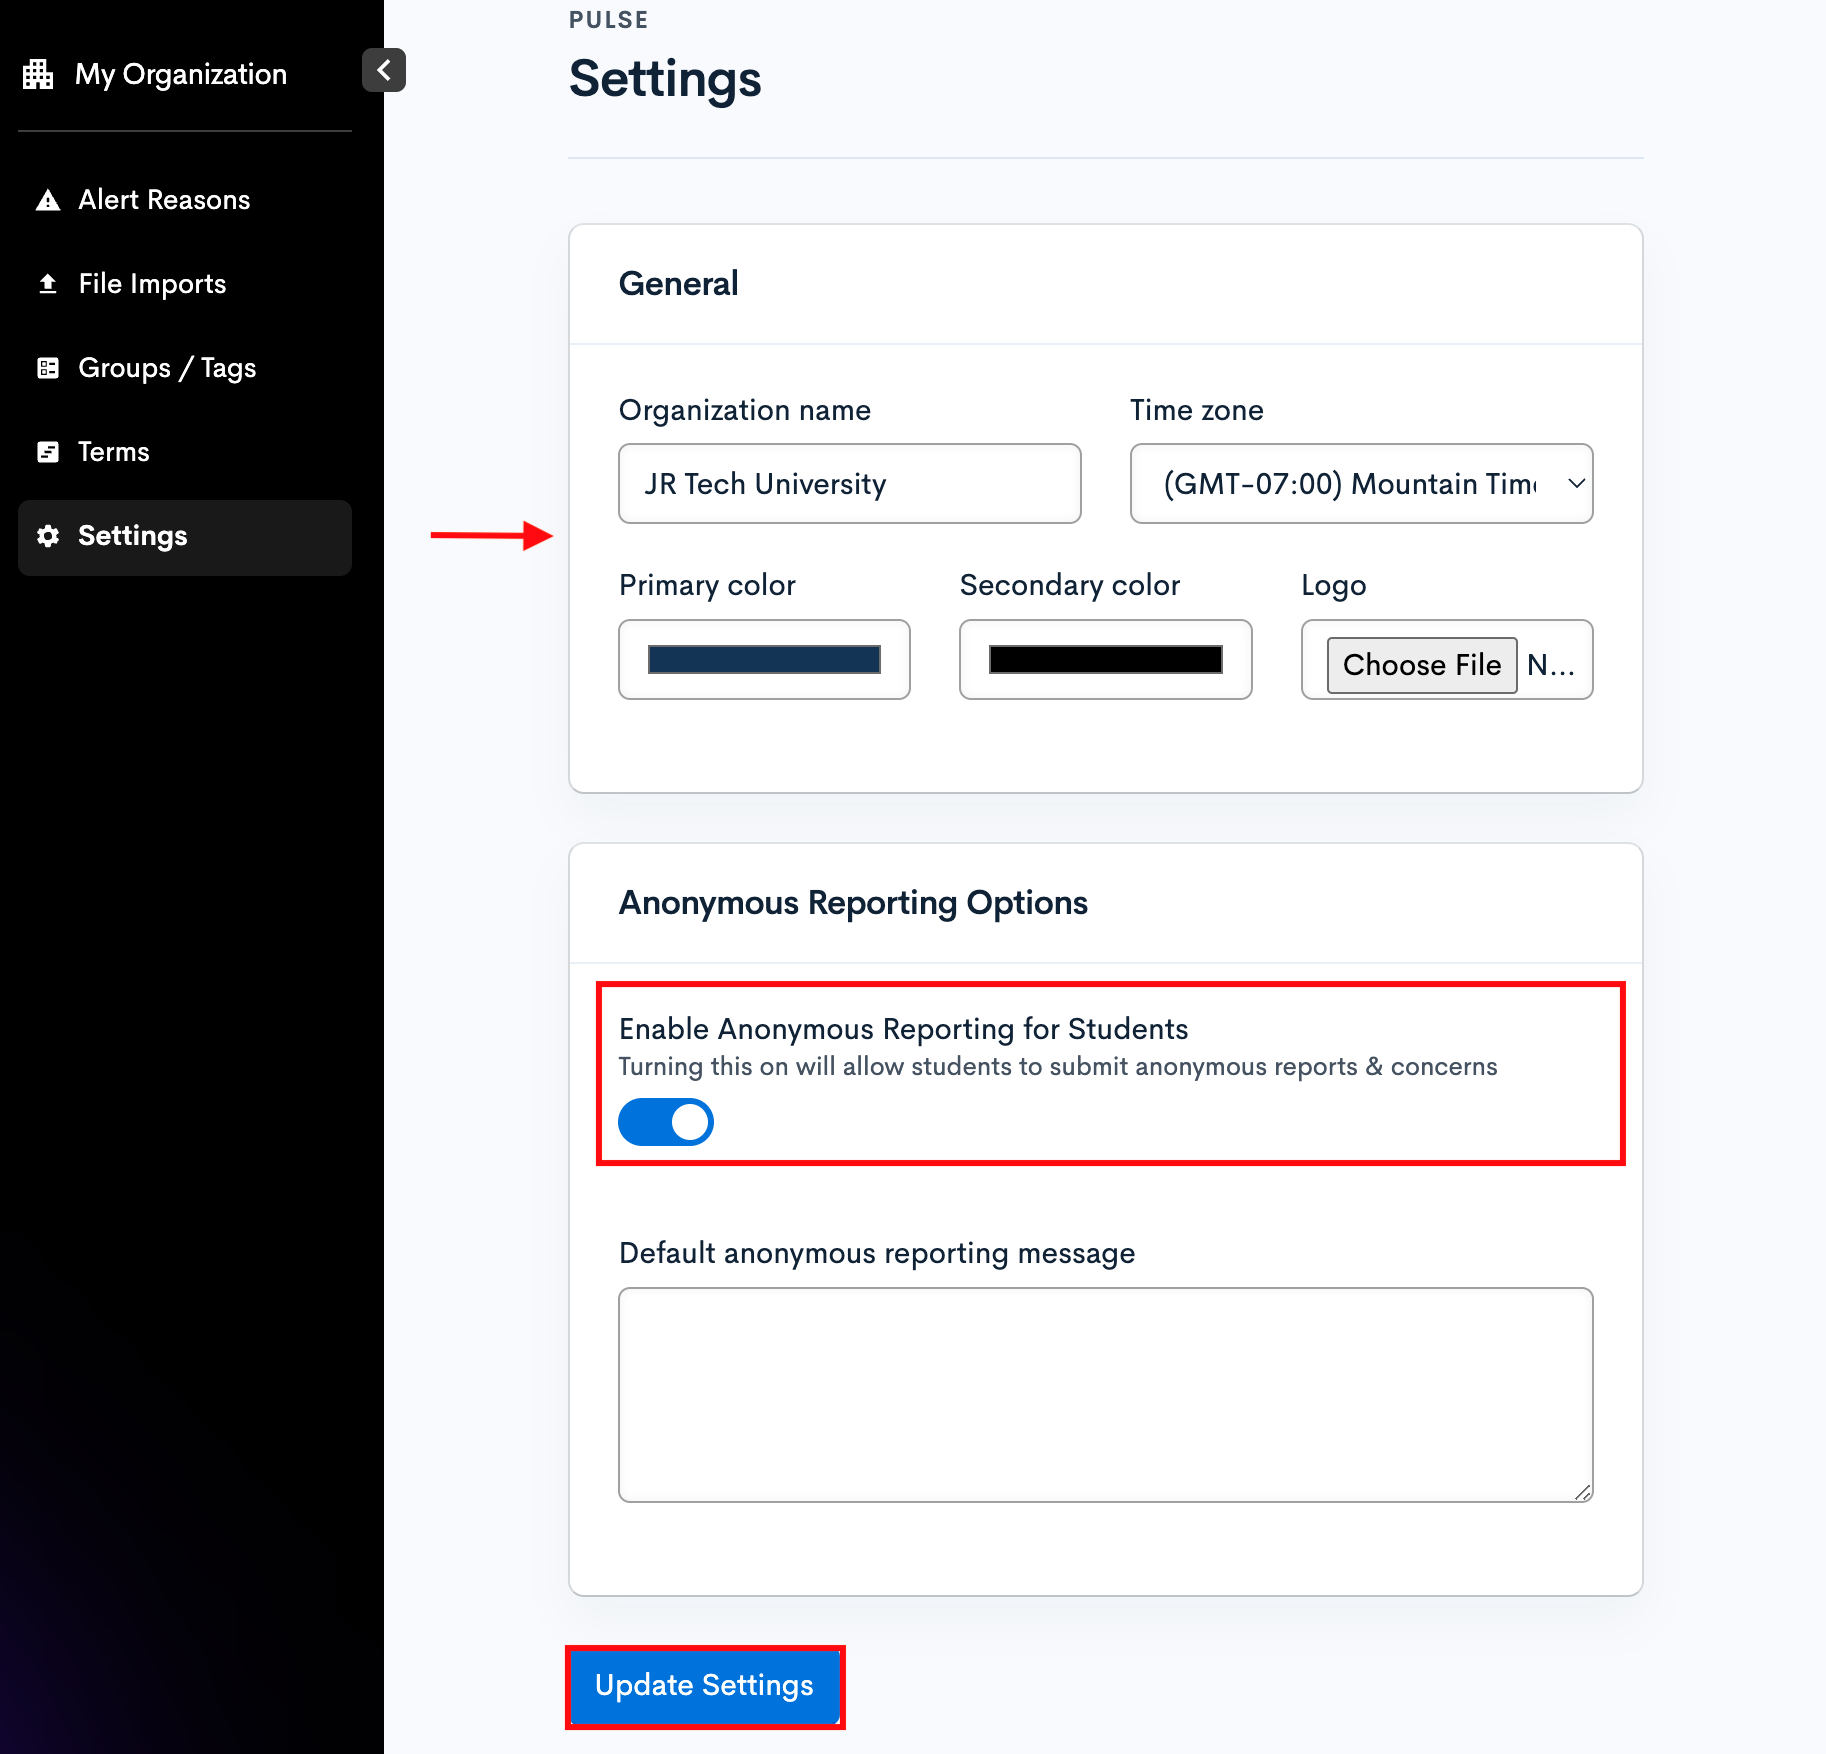Click the "Anonymous Reporting Options" heading

853,903
